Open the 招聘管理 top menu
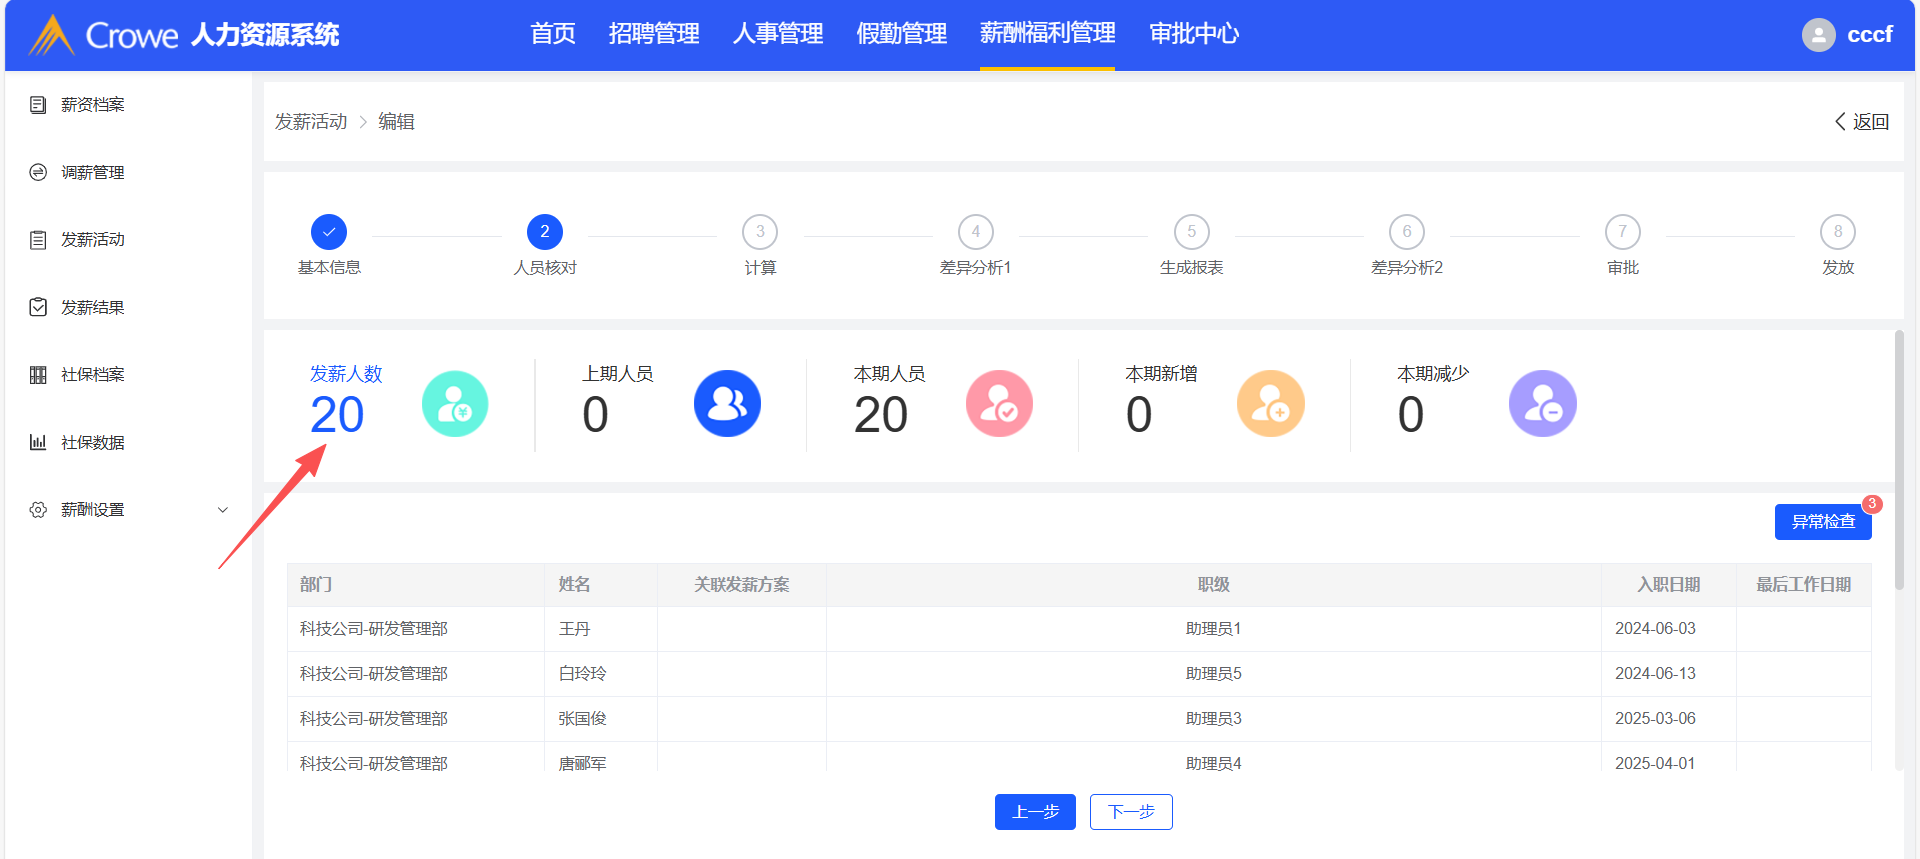Viewport: 1920px width, 859px height. [x=654, y=34]
